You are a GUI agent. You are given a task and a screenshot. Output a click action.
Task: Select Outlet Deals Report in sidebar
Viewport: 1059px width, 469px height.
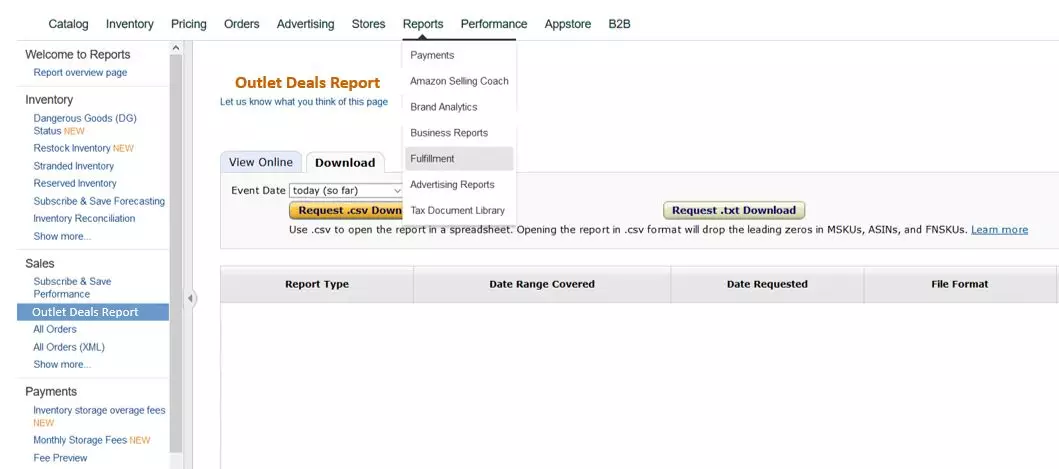[x=93, y=312]
